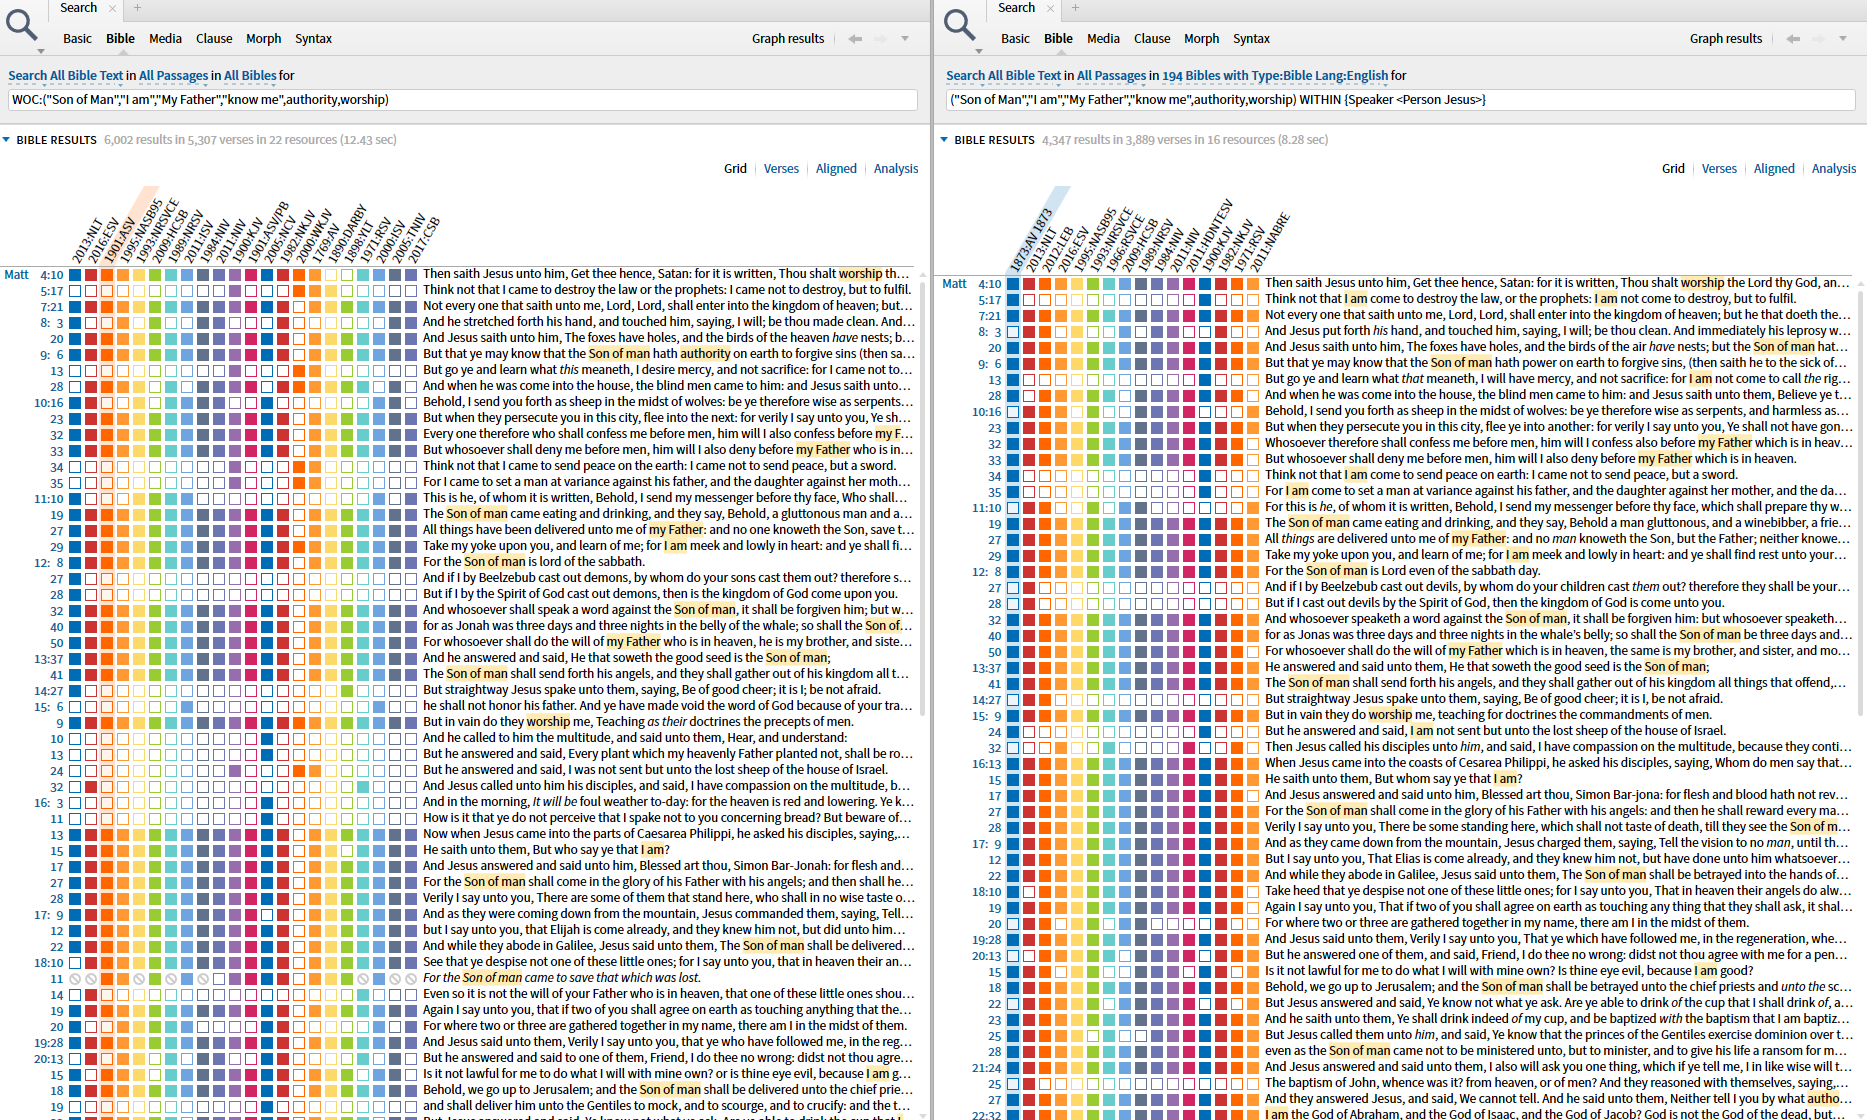This screenshot has height=1120, width=1867.
Task: Click back arrow in left panel toolbar
Action: coord(855,39)
